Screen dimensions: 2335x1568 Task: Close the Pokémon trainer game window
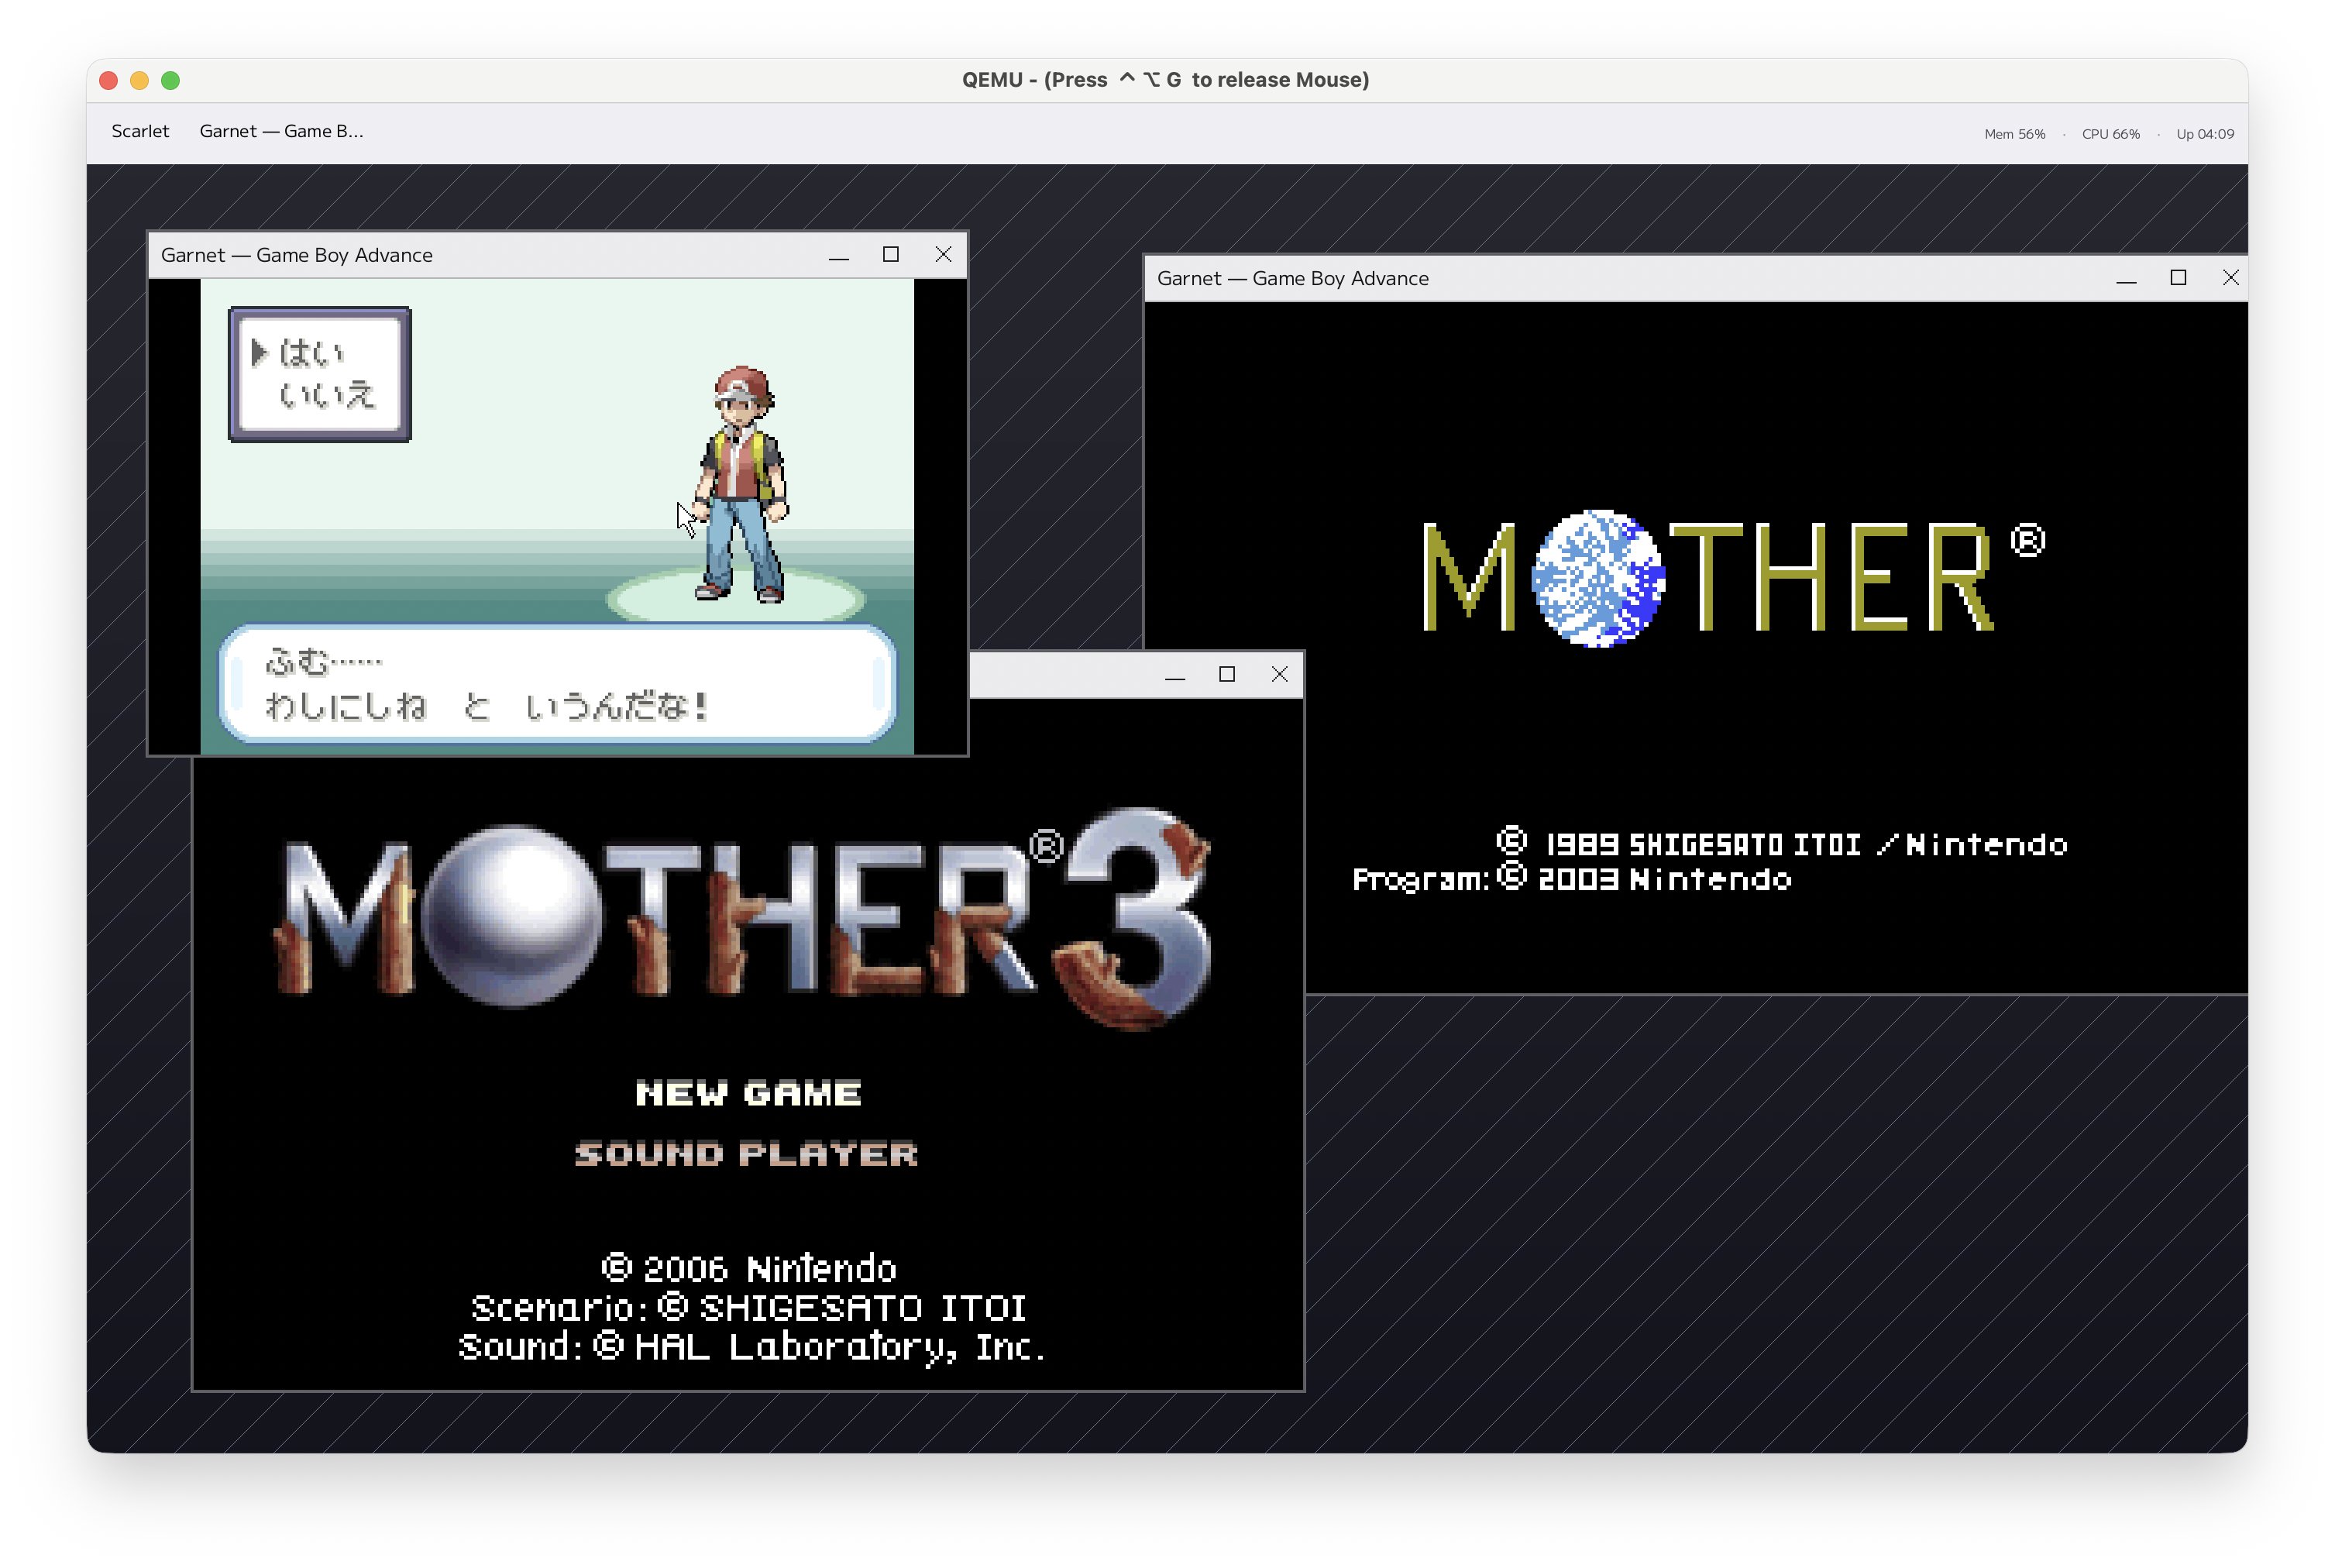tap(943, 255)
